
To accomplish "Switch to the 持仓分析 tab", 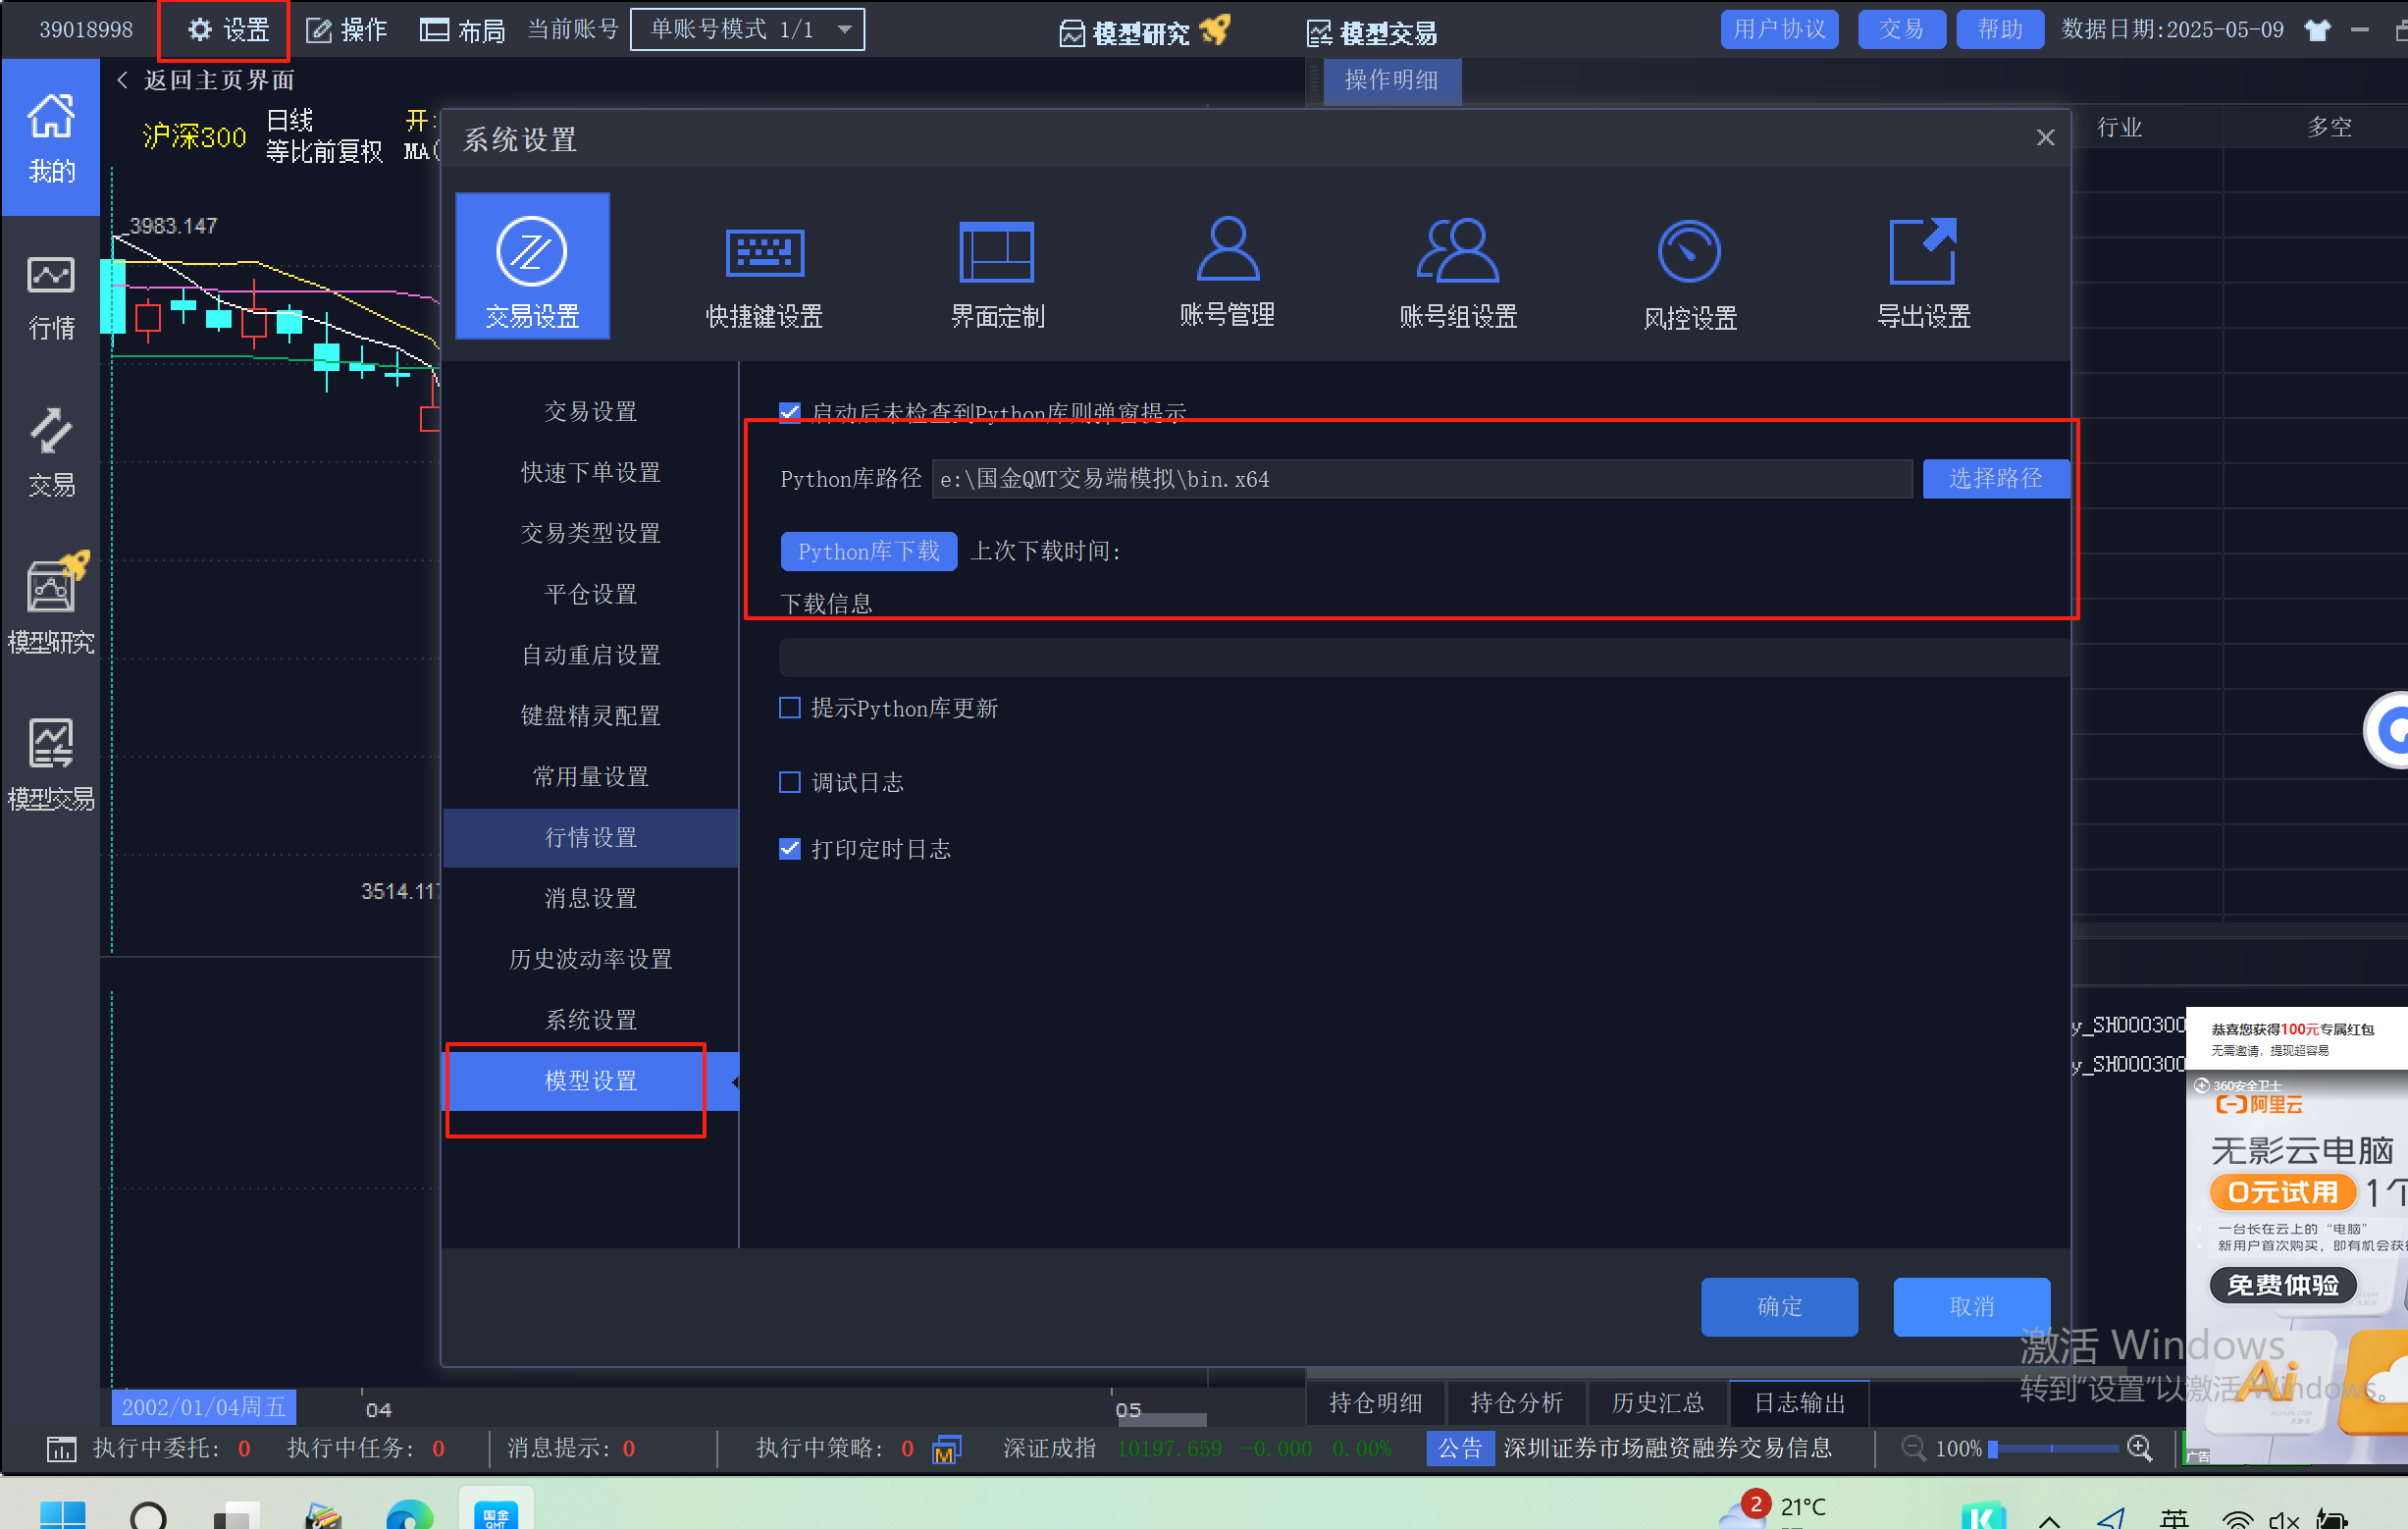I will tap(1516, 1402).
